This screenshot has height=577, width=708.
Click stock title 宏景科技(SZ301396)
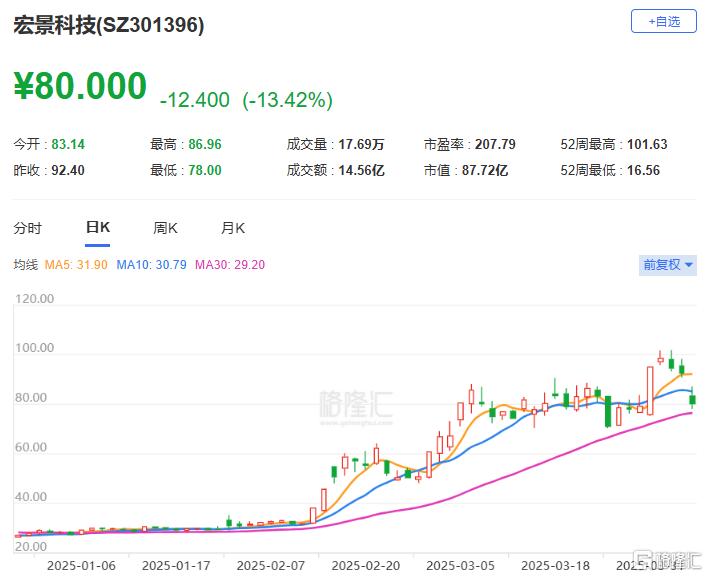(x=108, y=25)
